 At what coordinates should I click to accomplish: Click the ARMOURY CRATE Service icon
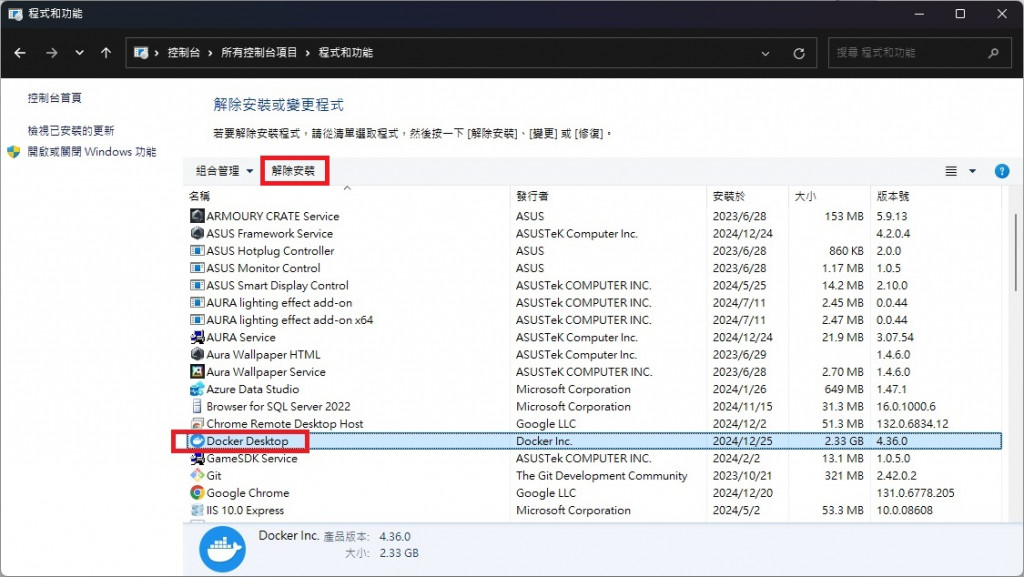pyautogui.click(x=197, y=215)
